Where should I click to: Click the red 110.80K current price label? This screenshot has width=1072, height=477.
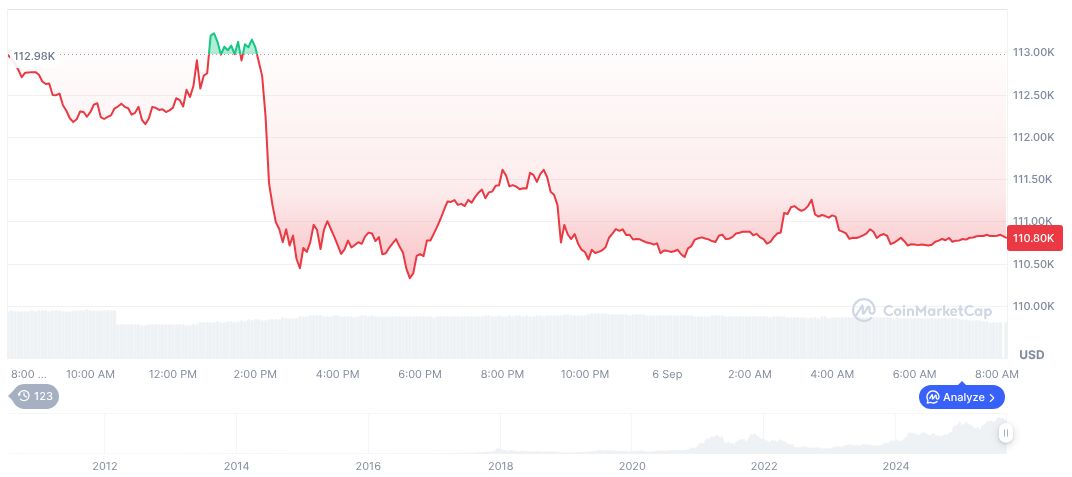(x=1035, y=238)
